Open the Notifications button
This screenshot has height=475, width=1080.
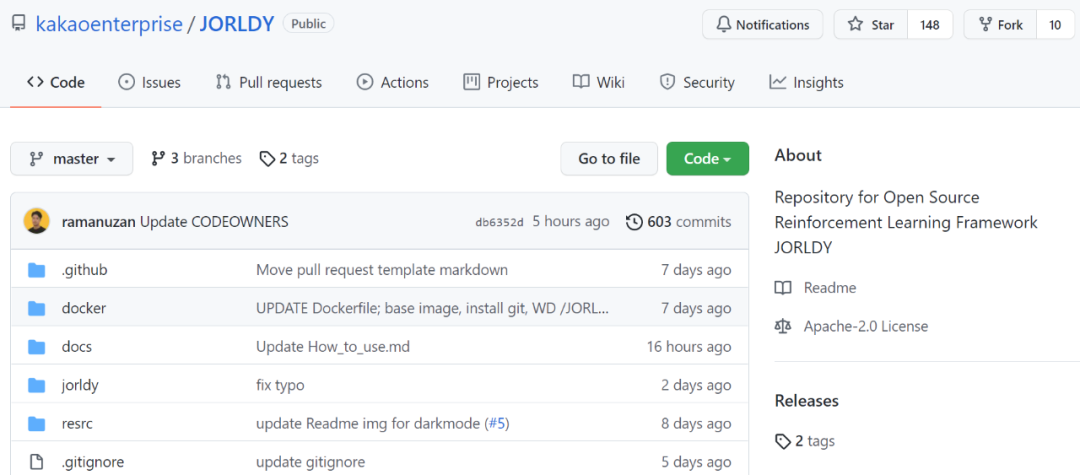point(762,25)
